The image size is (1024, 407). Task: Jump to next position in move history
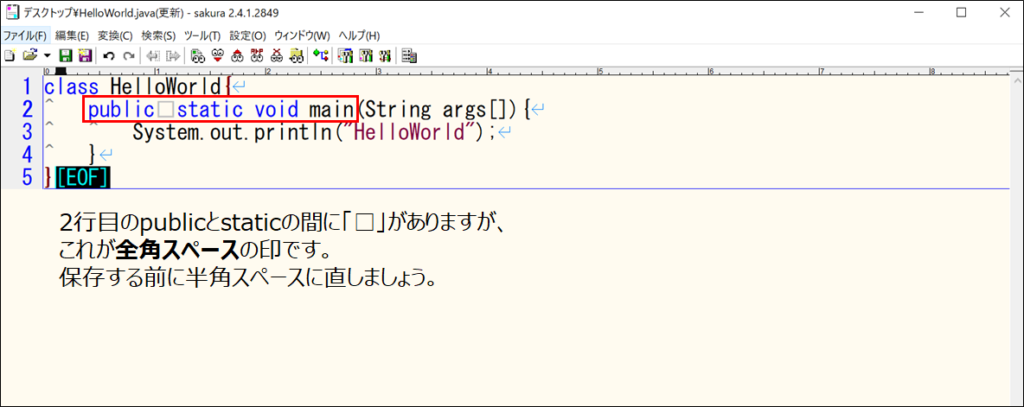point(172,56)
